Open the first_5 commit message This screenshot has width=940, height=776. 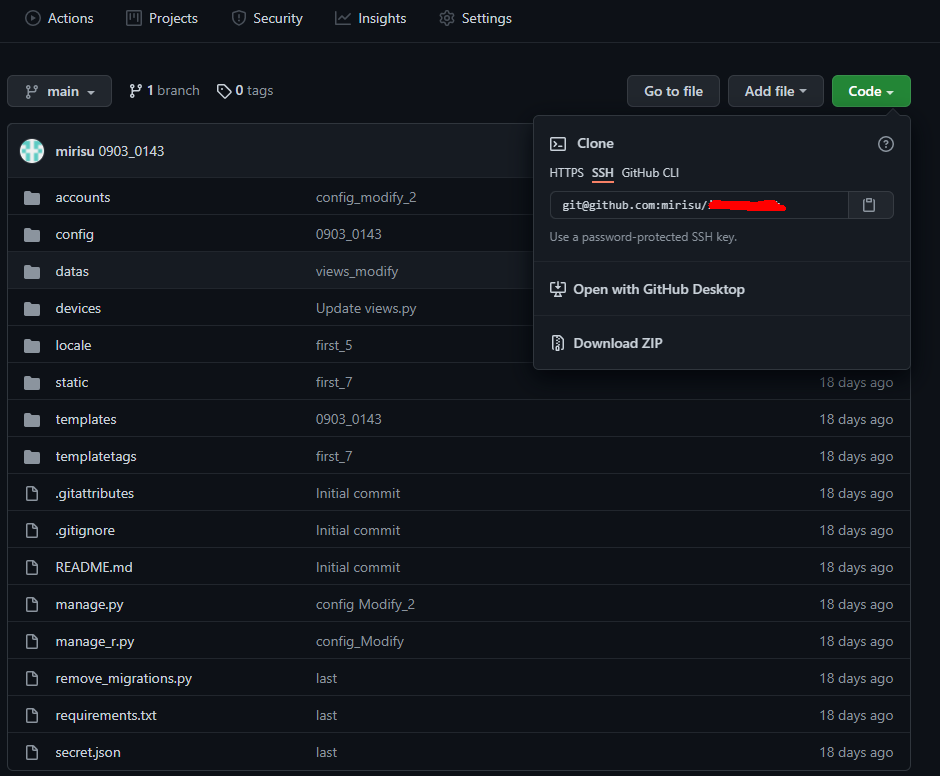tap(334, 345)
